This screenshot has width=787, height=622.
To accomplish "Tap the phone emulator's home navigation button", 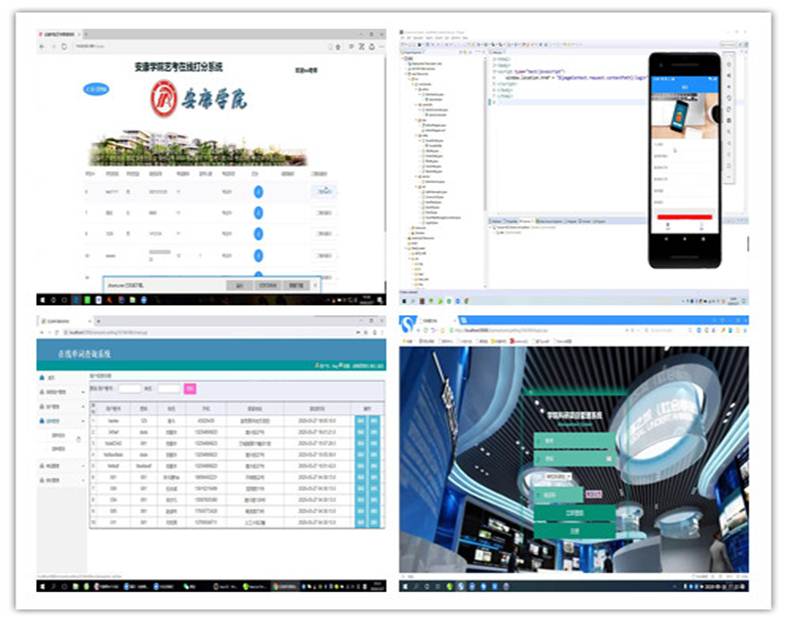I will tap(684, 257).
